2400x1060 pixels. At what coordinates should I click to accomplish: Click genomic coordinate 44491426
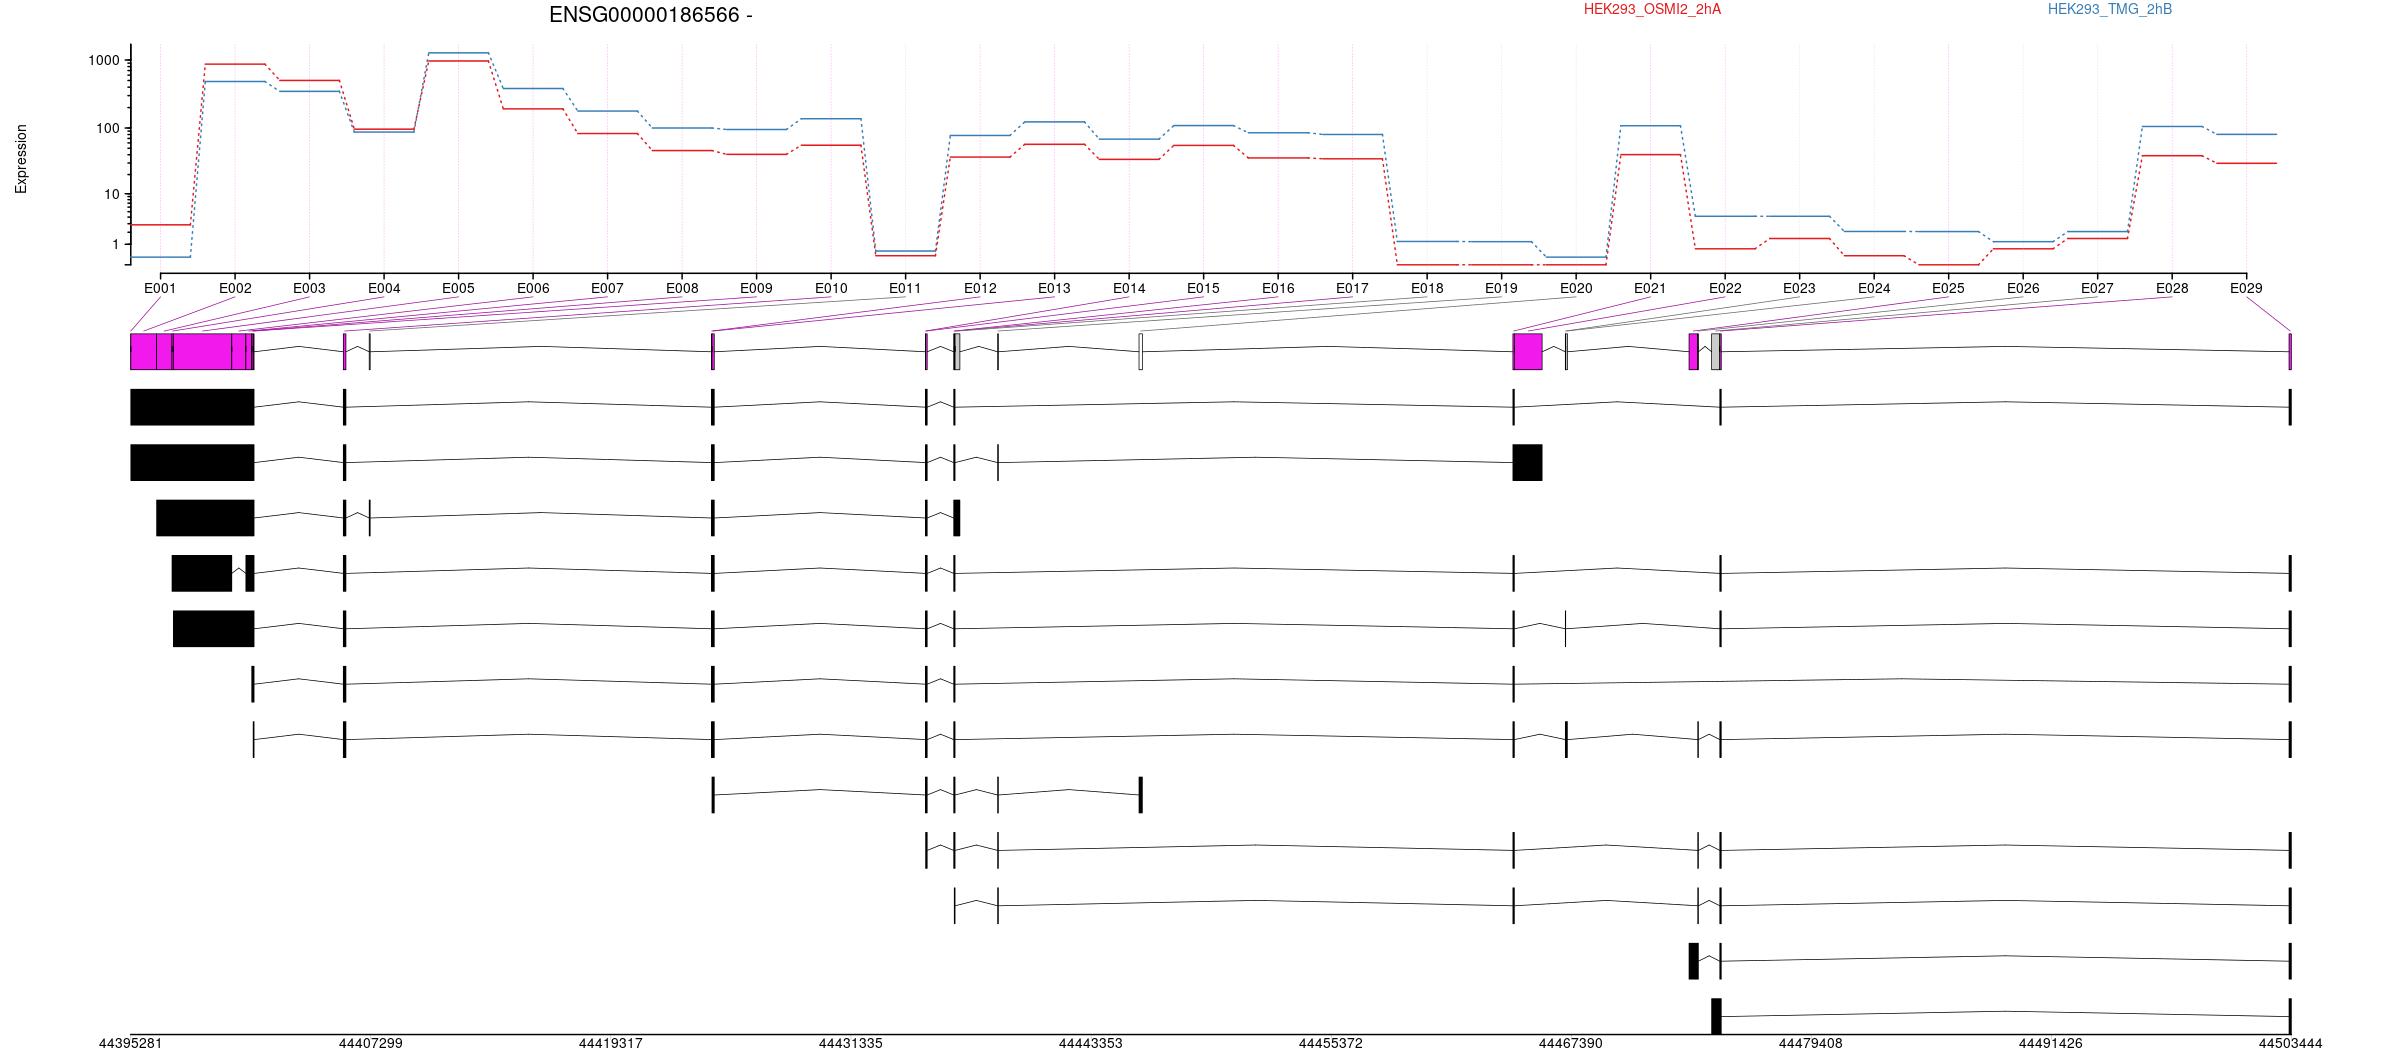(2050, 1044)
